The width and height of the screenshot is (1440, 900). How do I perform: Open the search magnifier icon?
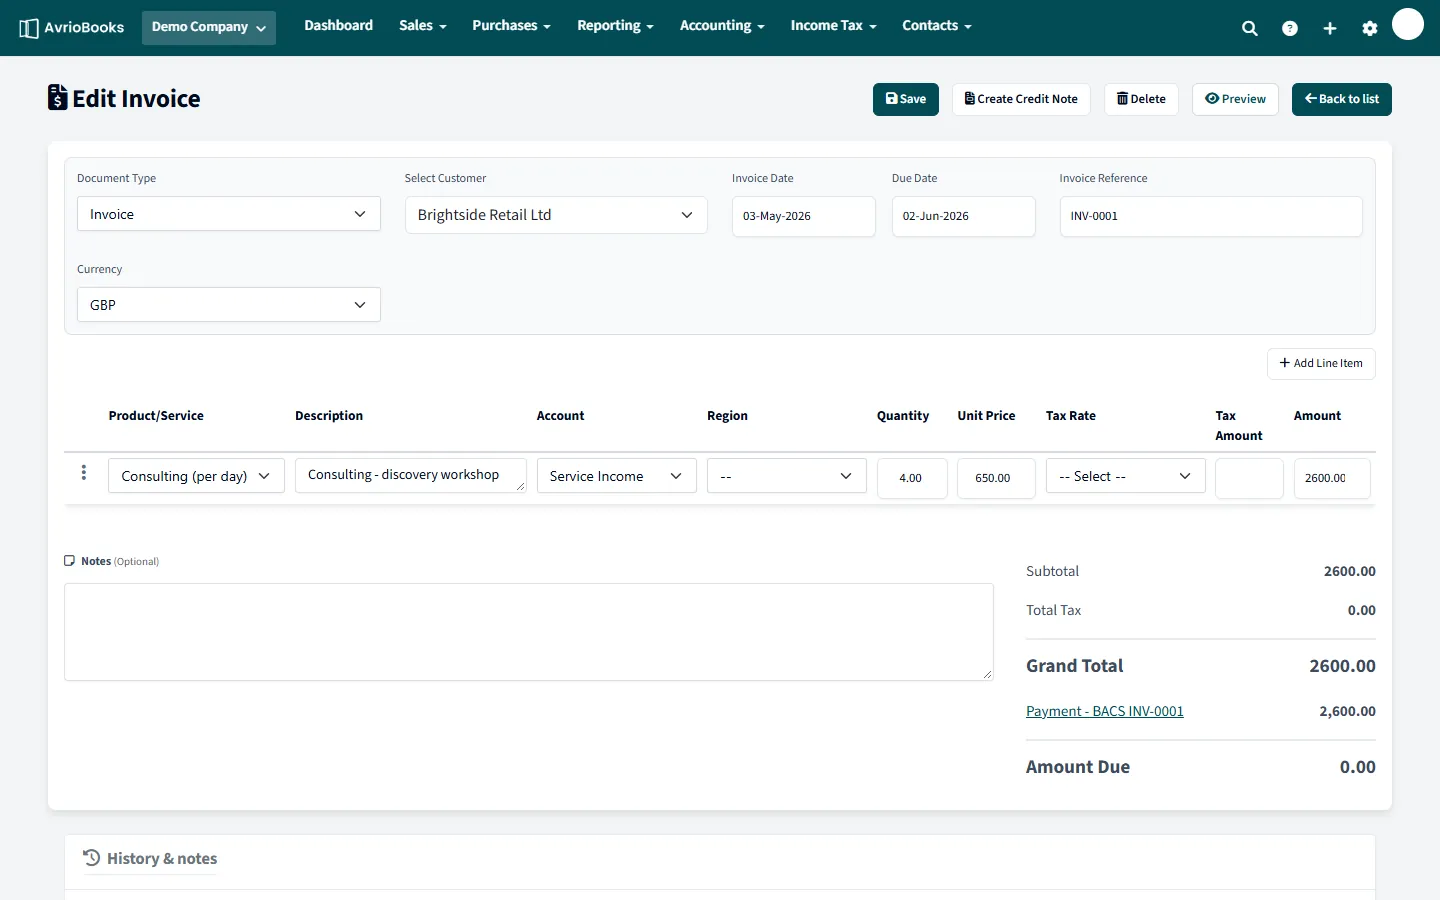coord(1250,29)
